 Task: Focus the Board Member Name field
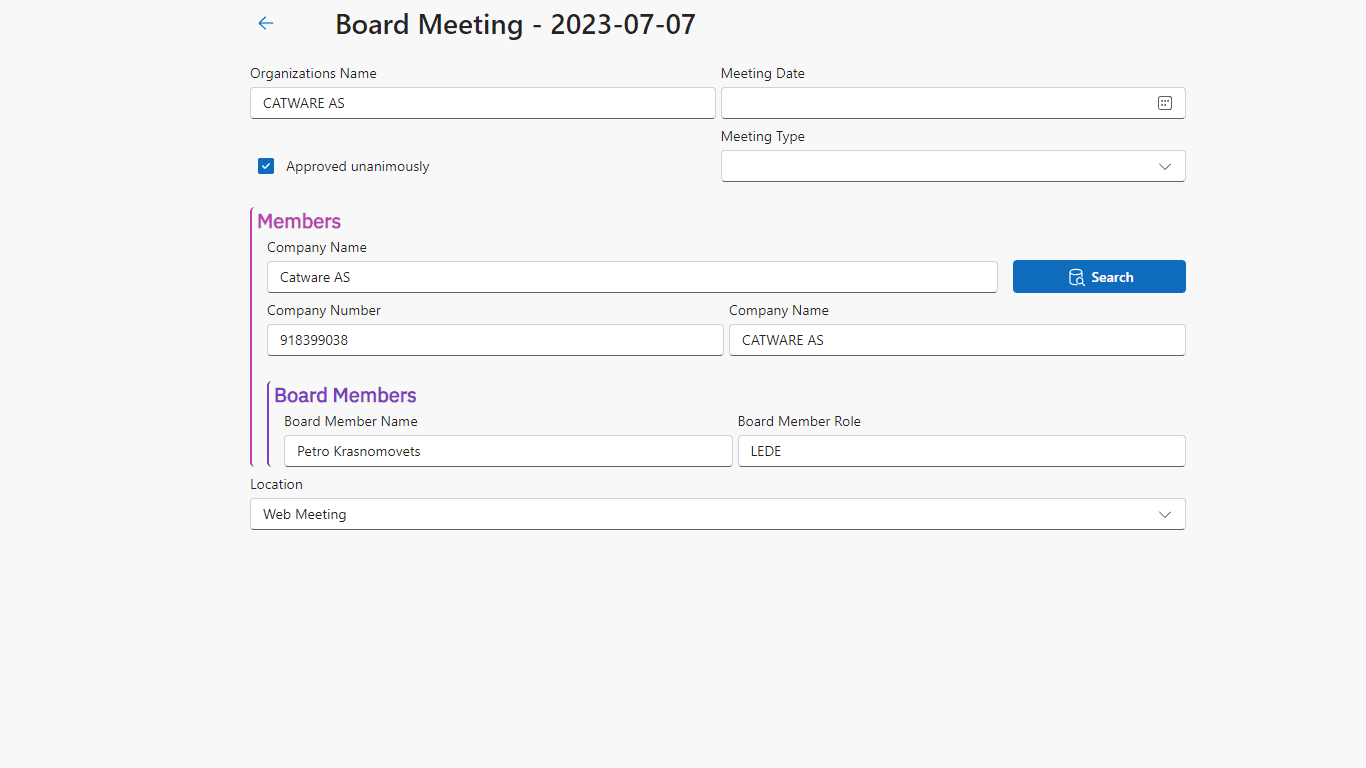pyautogui.click(x=507, y=451)
